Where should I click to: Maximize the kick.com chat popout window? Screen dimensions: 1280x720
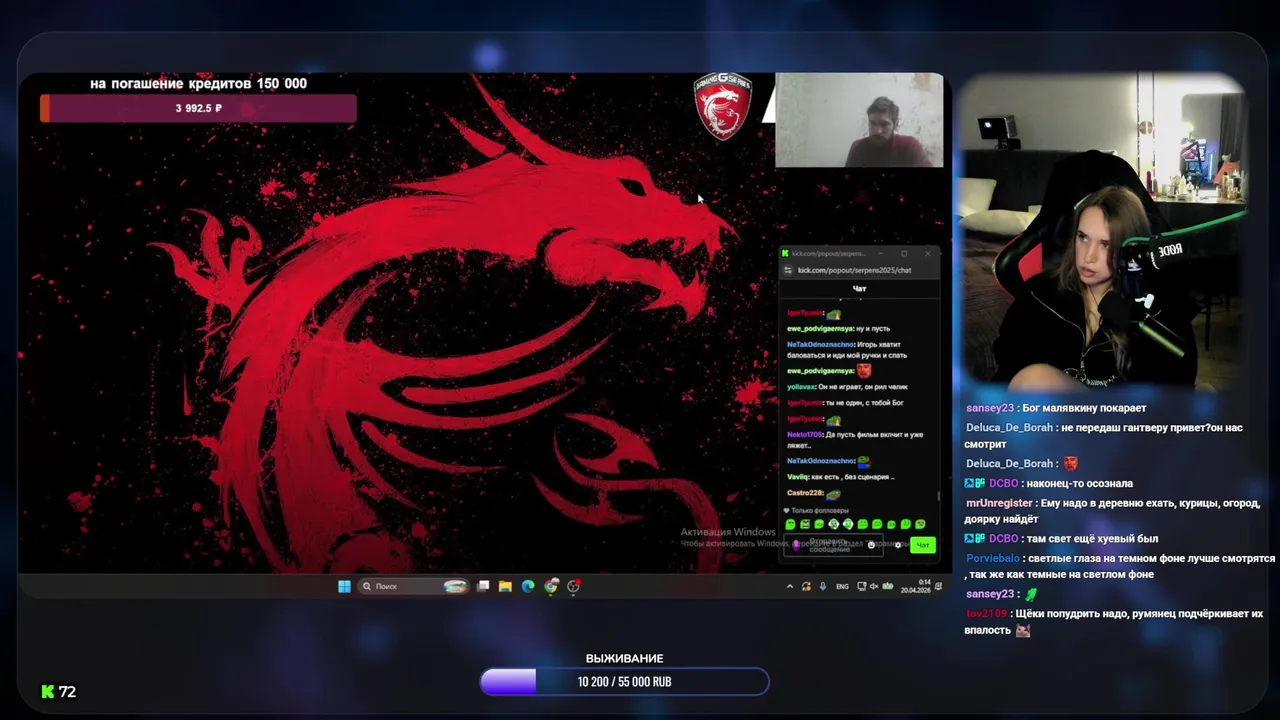(x=904, y=253)
